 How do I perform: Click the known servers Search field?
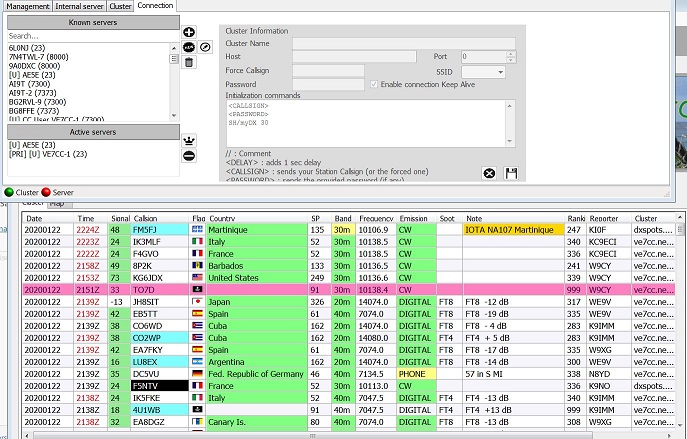click(93, 36)
